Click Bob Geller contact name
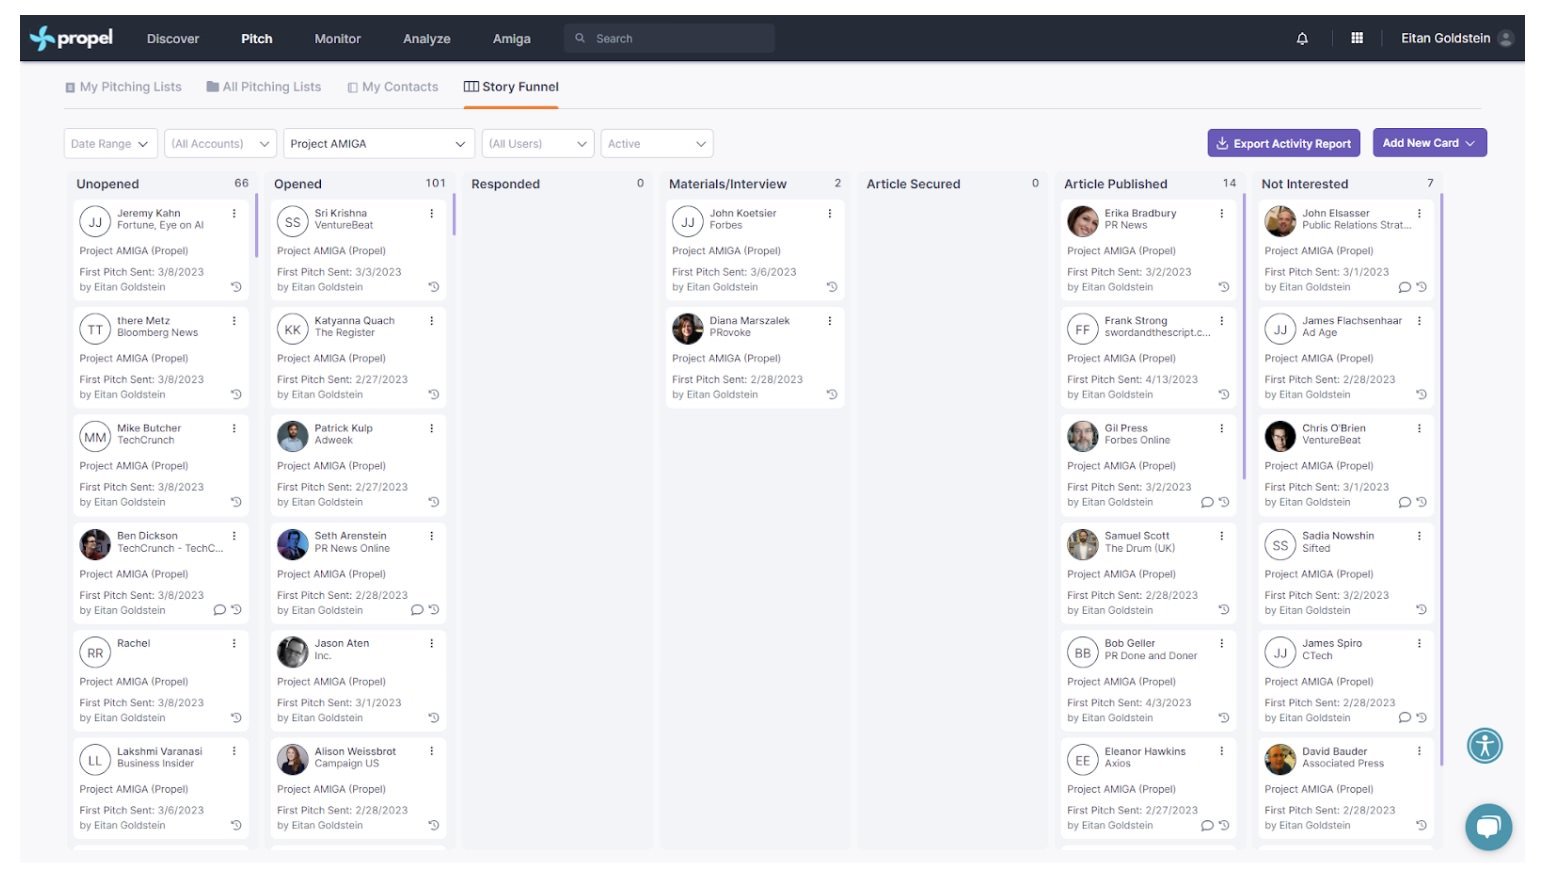Screen dimensions: 1544x894 [x=1129, y=643]
